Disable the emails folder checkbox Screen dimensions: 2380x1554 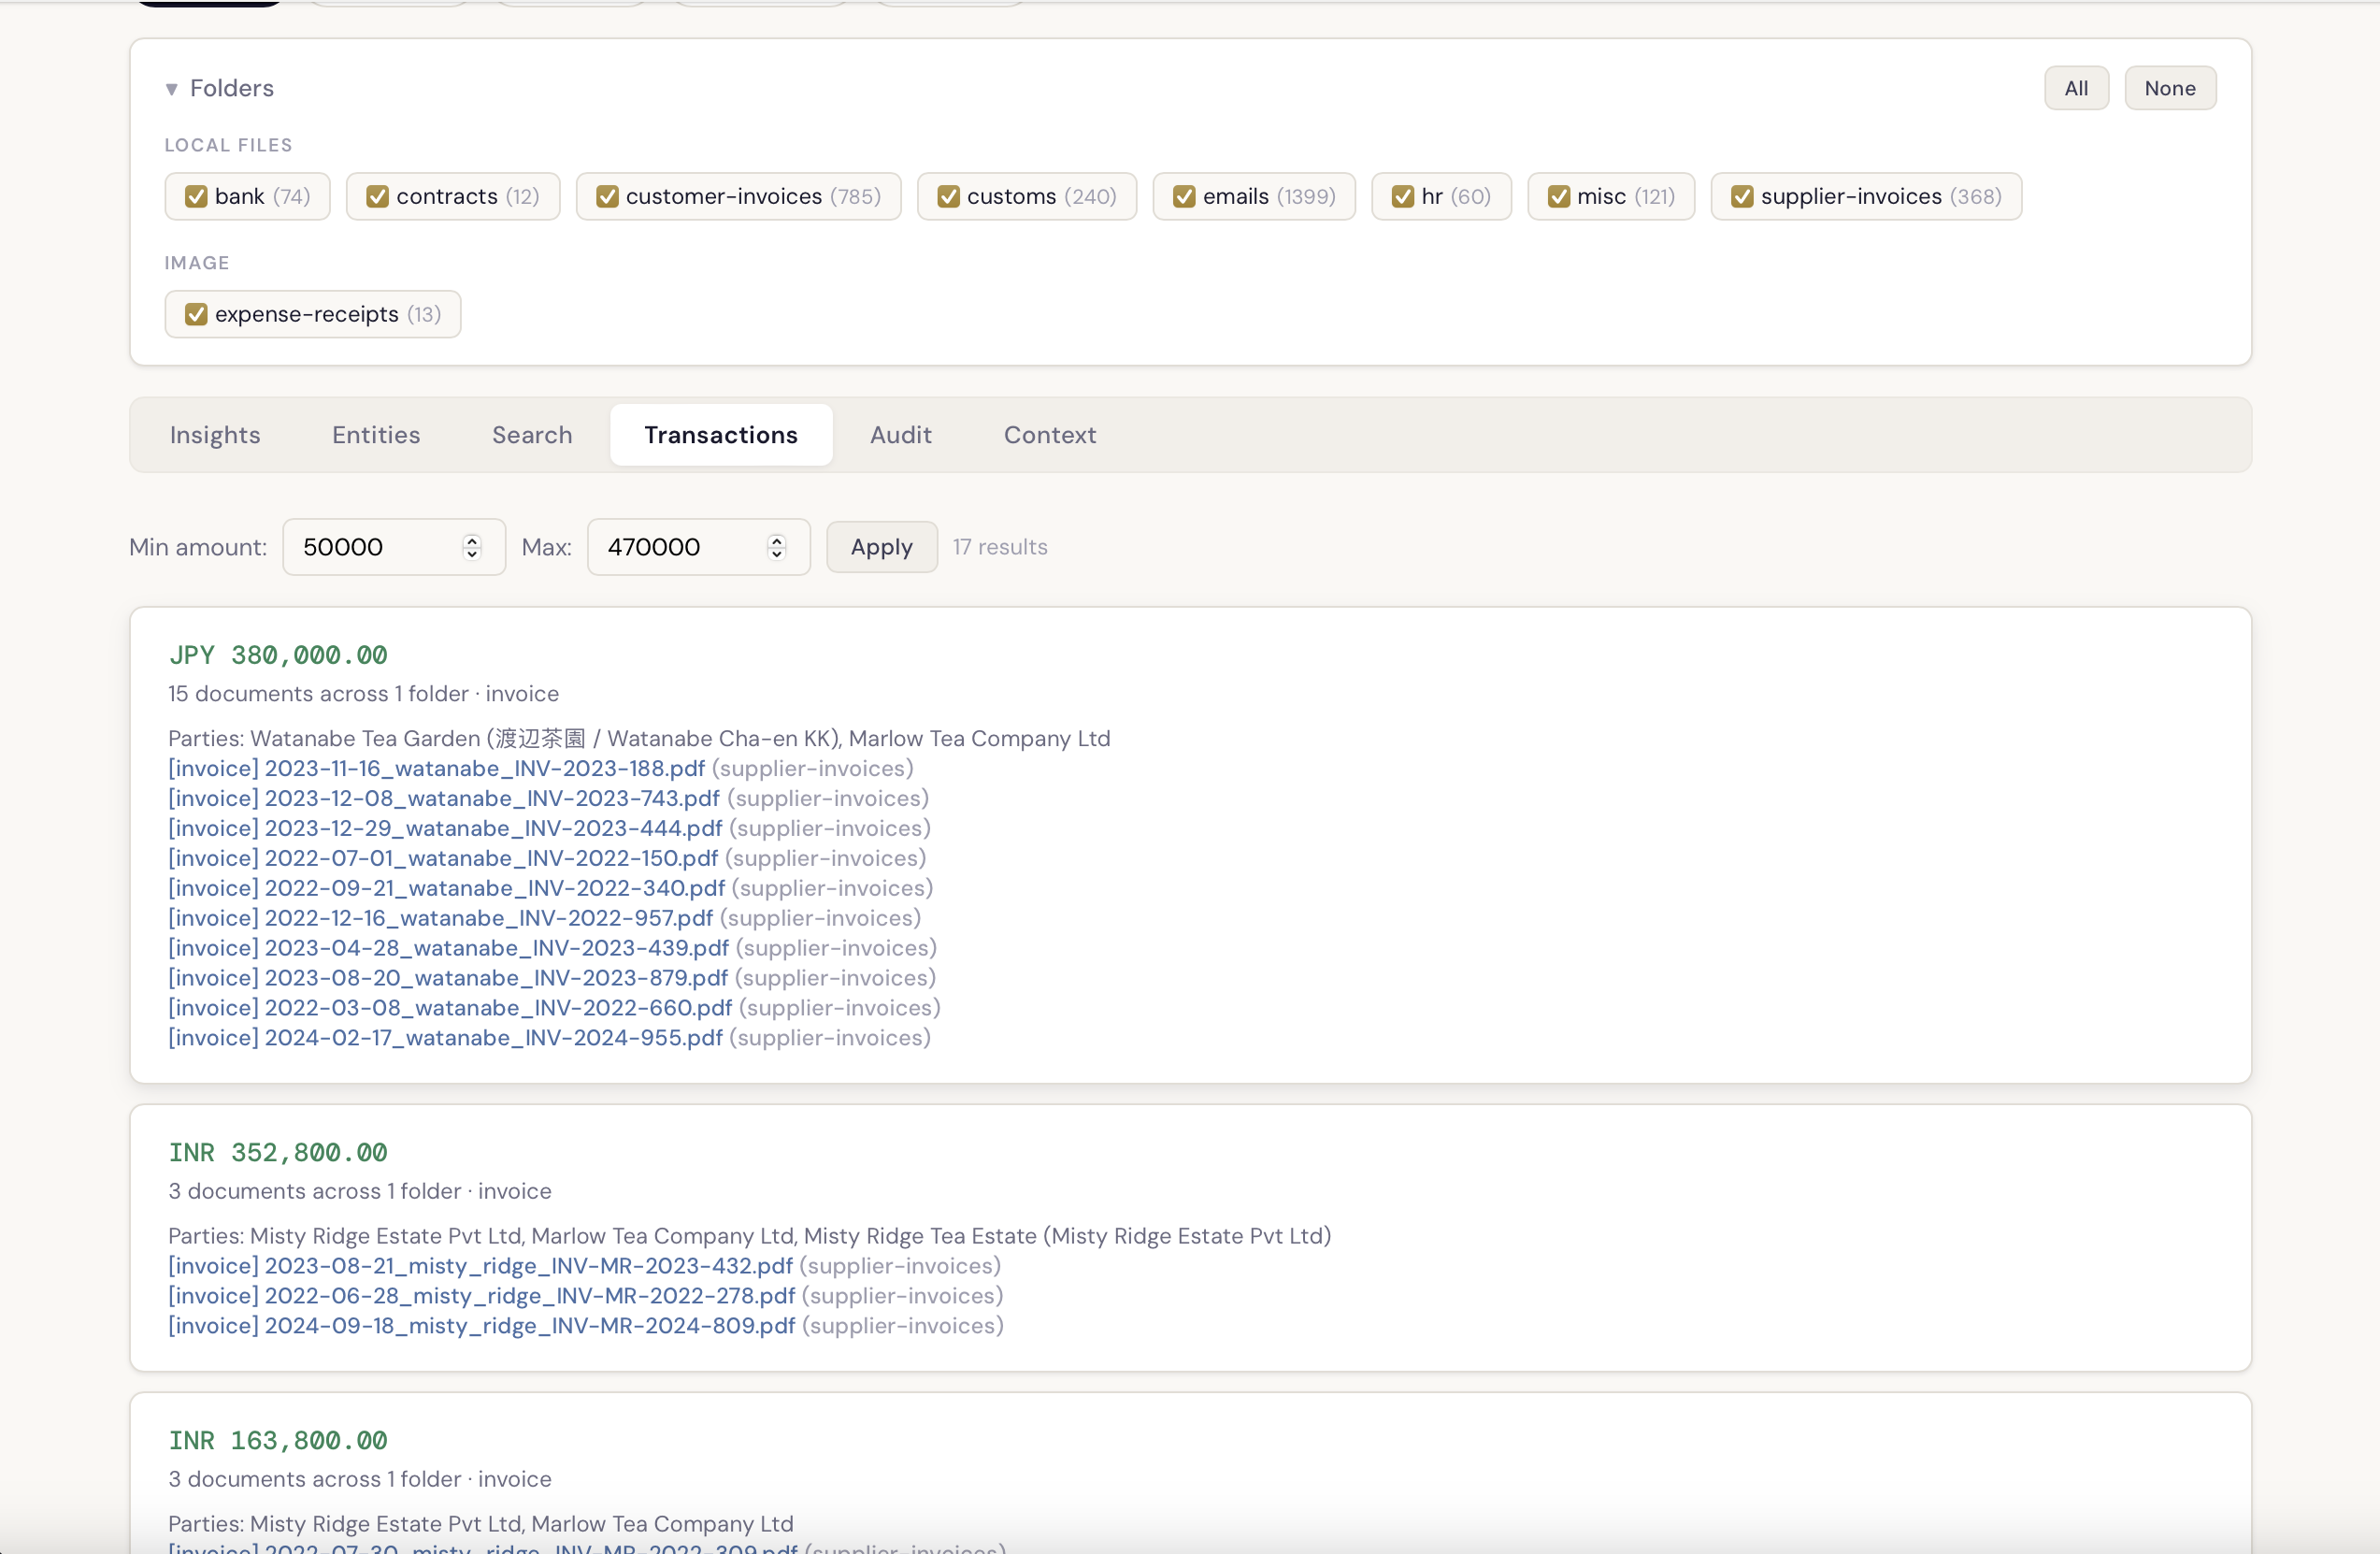1184,196
